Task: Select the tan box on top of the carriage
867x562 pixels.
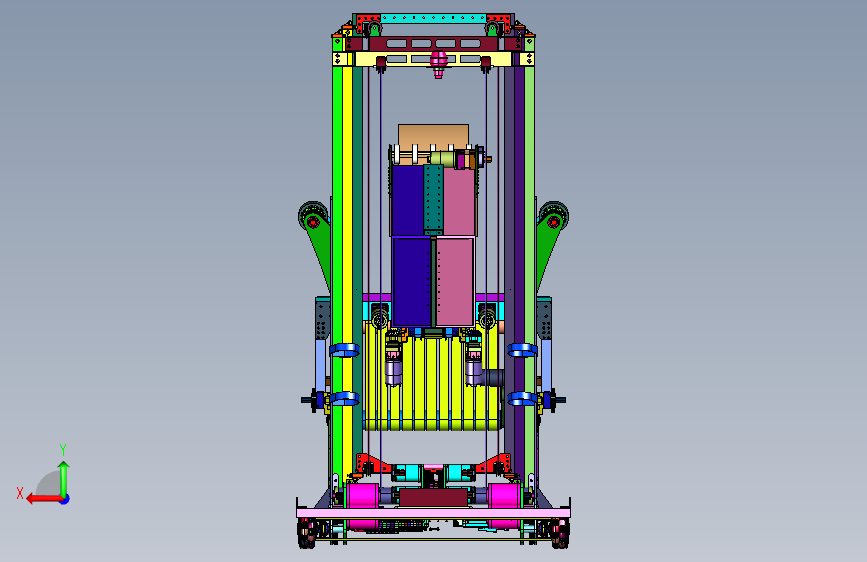Action: pos(434,137)
